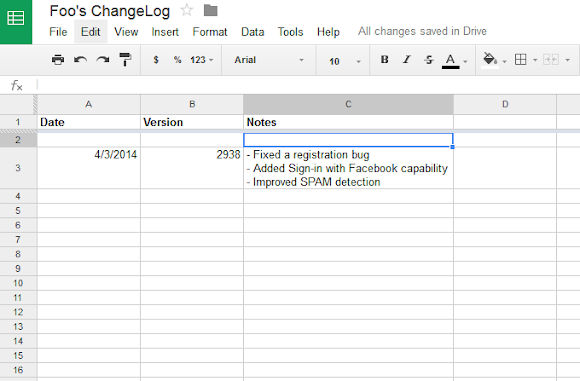Click the Redo arrow

pyautogui.click(x=103, y=60)
